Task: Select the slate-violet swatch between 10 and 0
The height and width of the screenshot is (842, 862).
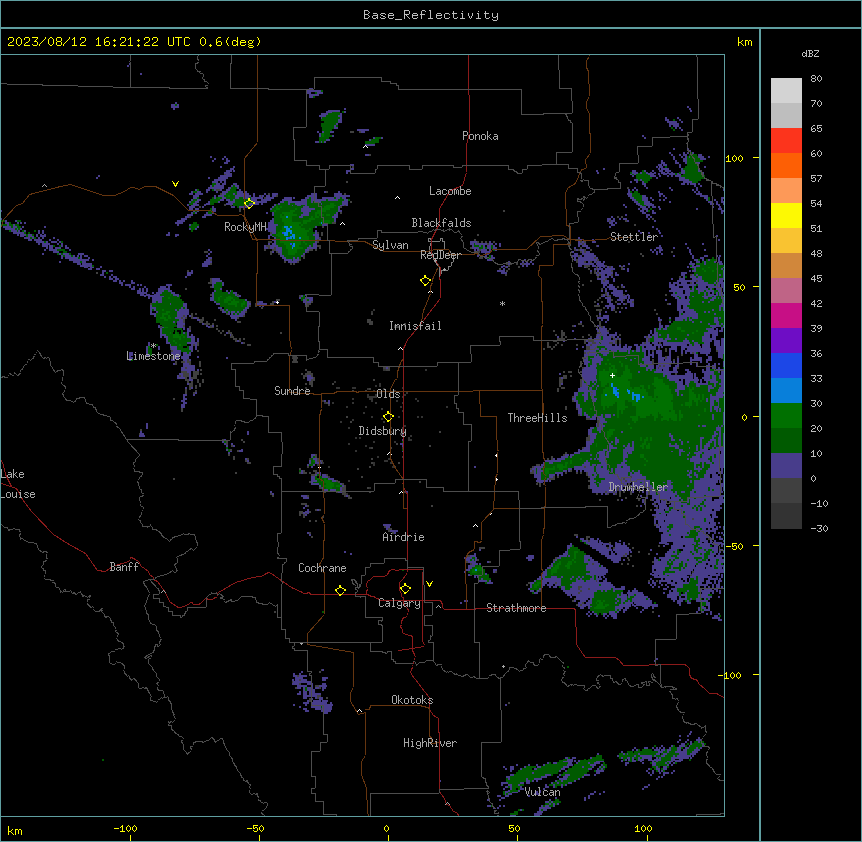Action: coord(786,466)
